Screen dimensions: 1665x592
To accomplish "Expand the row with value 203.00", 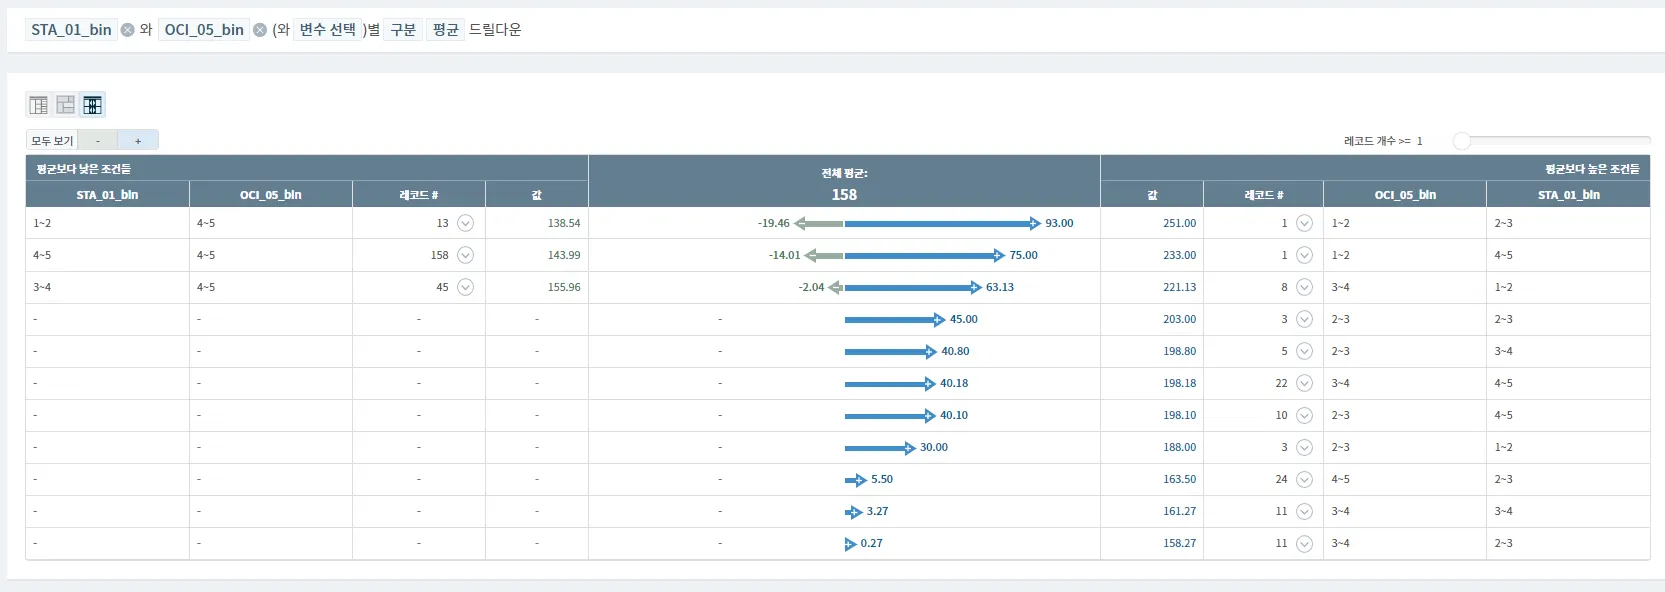I will [x=1304, y=319].
